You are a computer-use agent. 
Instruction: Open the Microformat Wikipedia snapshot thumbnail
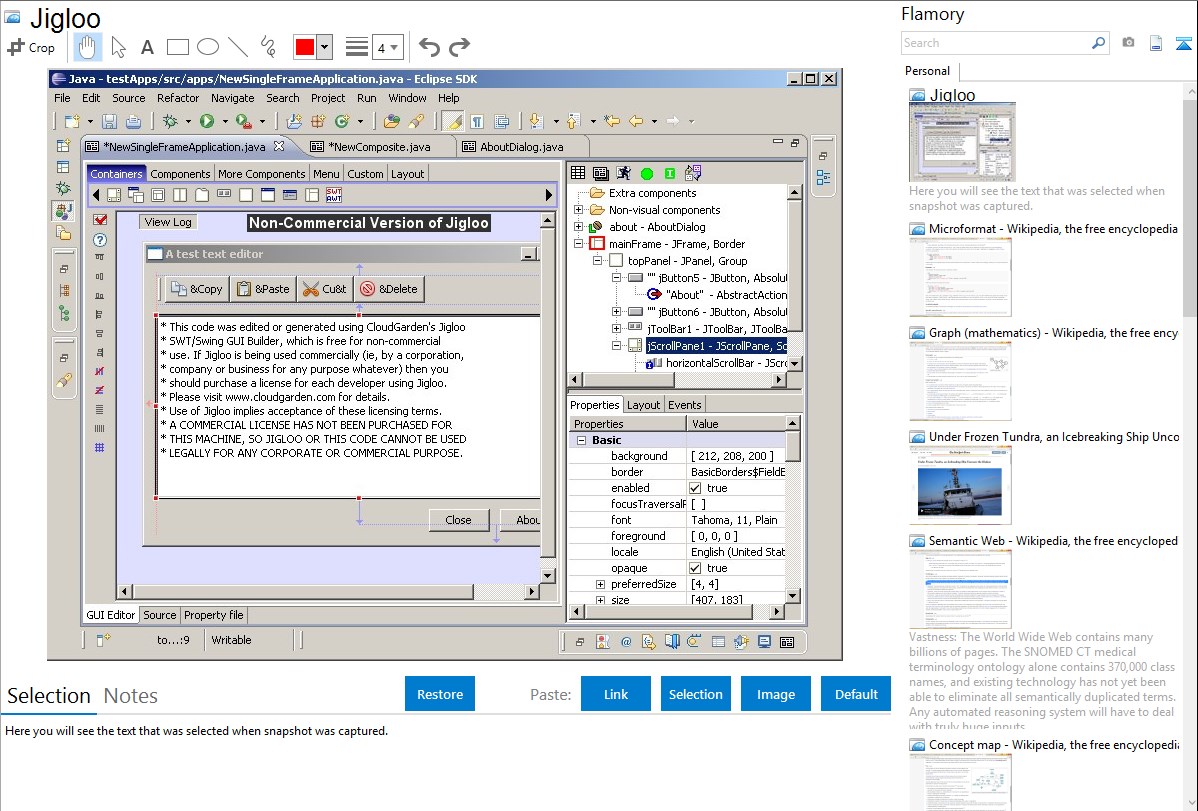(x=960, y=277)
